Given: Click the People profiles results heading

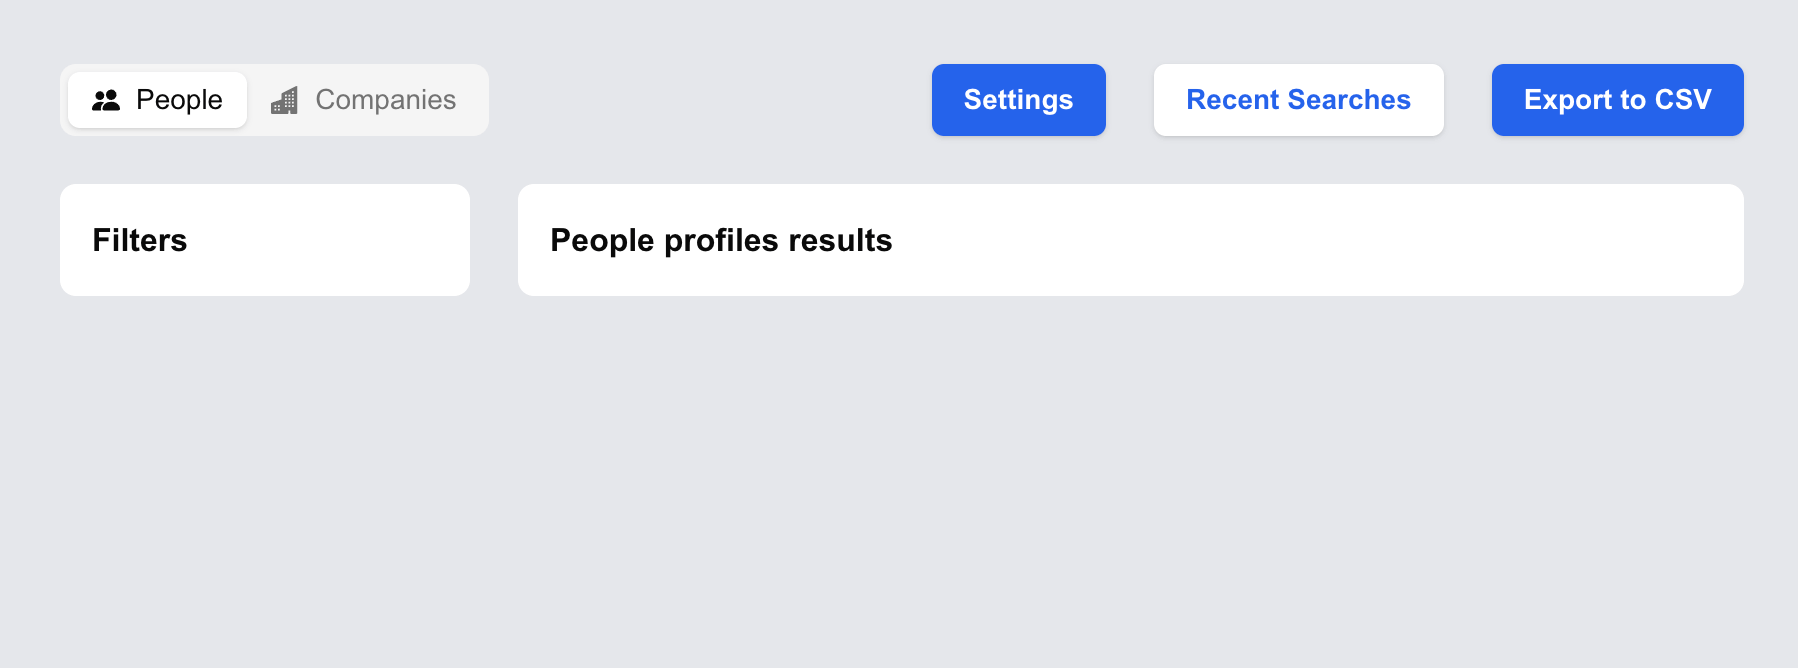Looking at the screenshot, I should pos(721,240).
